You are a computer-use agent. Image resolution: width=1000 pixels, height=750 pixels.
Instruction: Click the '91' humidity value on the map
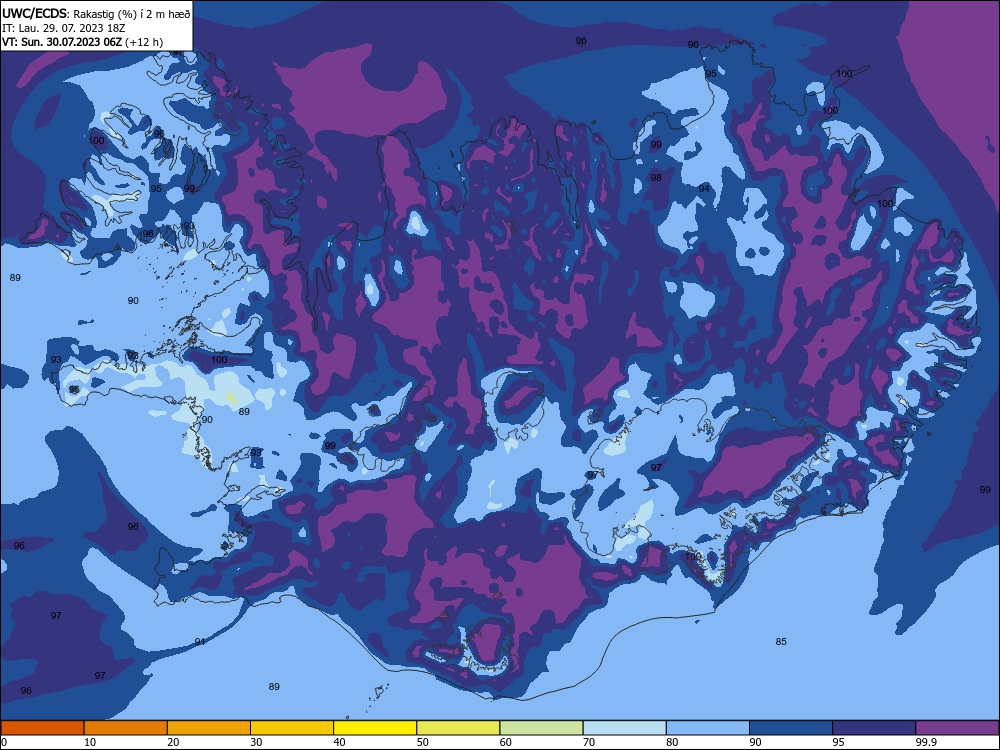pyautogui.click(x=200, y=642)
